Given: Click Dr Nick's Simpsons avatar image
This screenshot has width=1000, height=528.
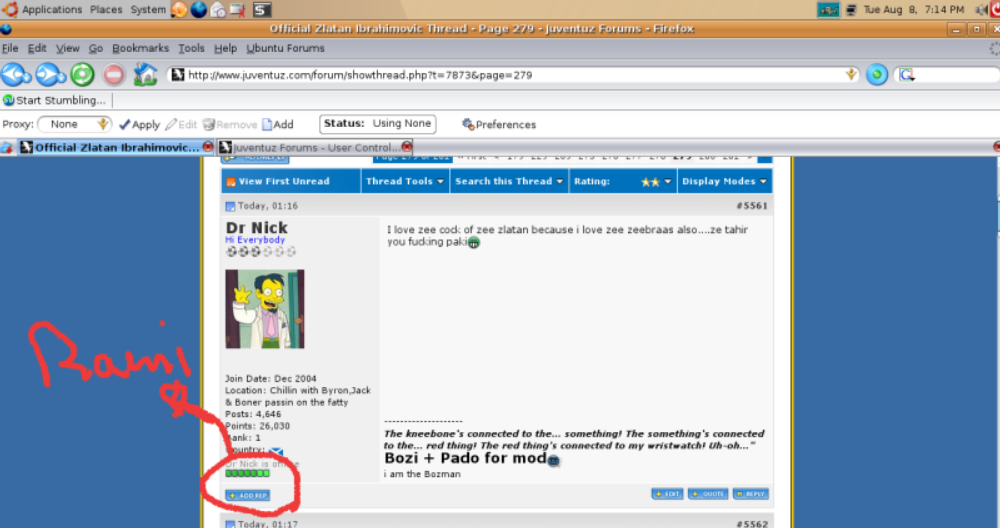Looking at the screenshot, I should pyautogui.click(x=265, y=309).
